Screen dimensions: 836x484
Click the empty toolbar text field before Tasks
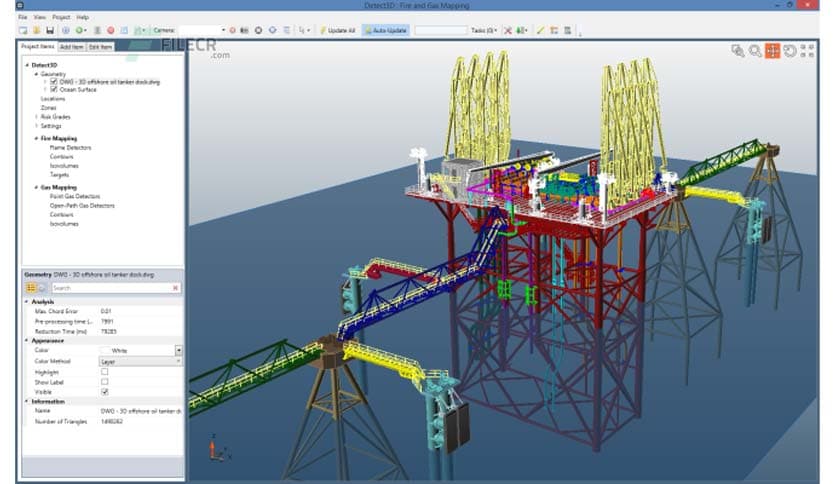(x=440, y=30)
